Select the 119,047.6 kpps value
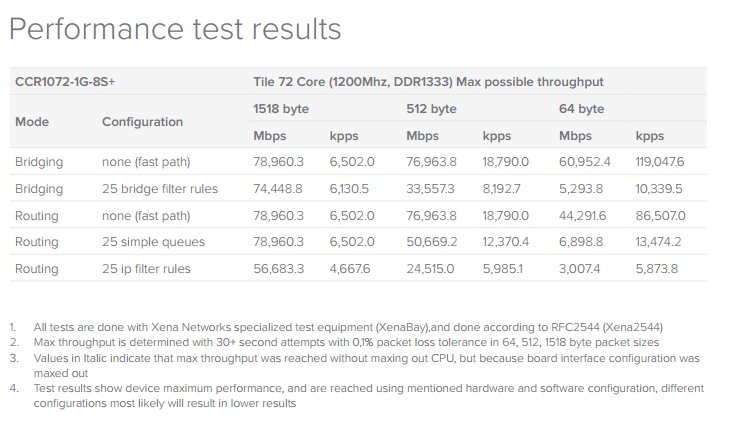 pos(660,162)
